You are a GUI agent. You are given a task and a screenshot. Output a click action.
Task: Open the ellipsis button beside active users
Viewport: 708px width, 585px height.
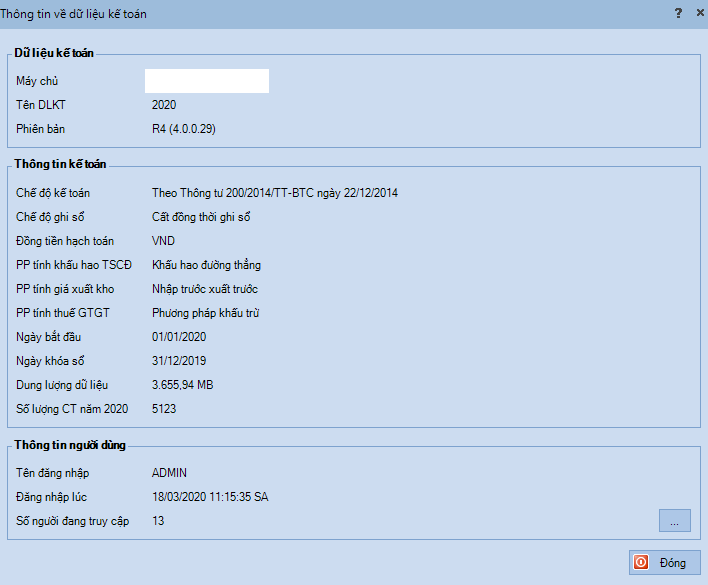click(x=674, y=521)
